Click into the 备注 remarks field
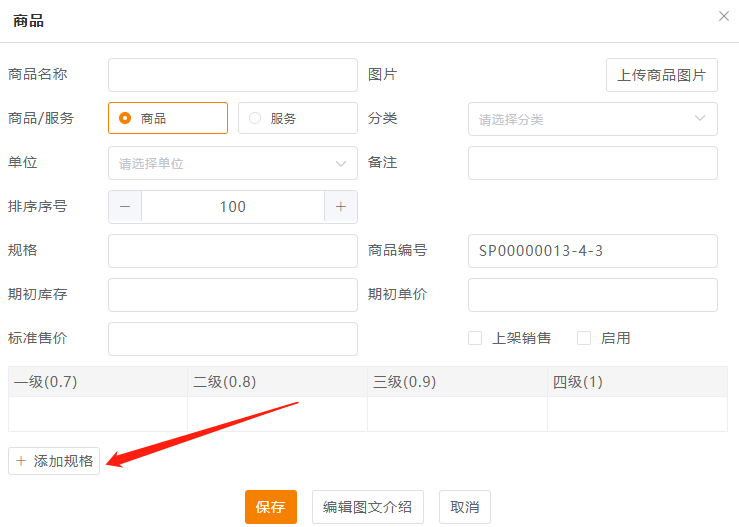This screenshot has height=527, width=739. pos(592,163)
